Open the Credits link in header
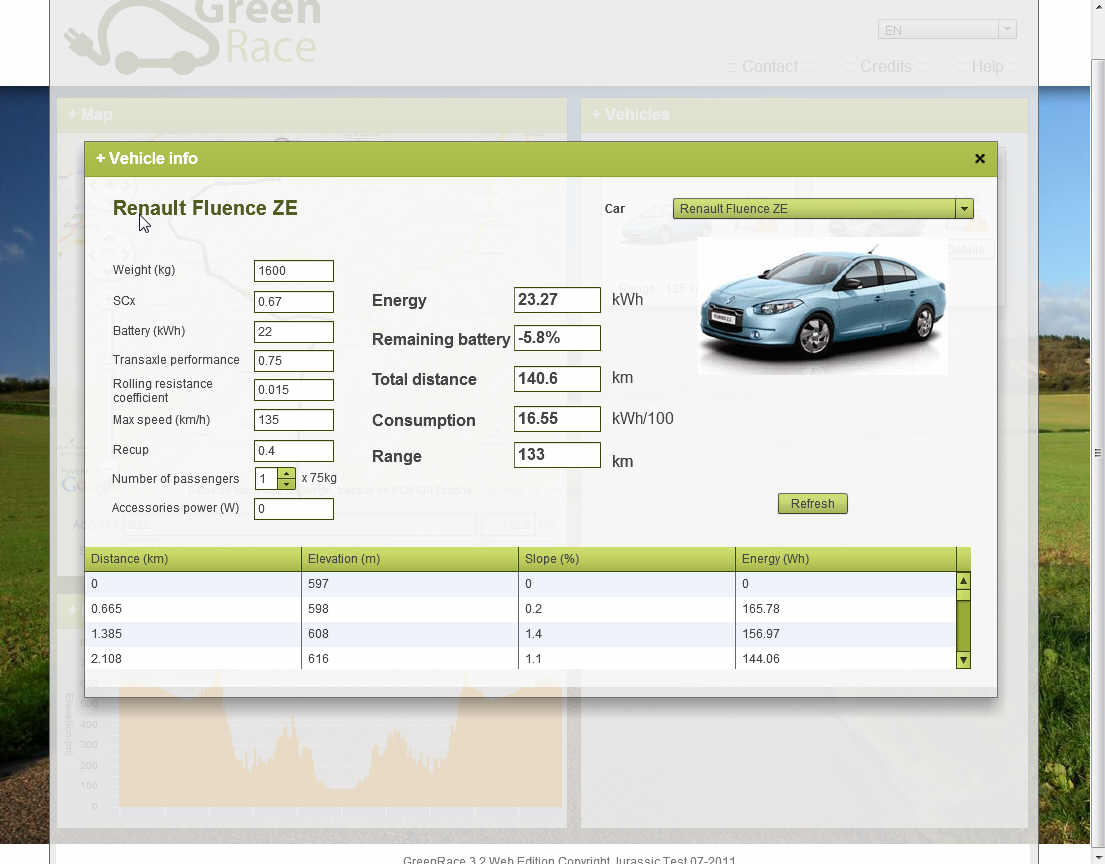1105x864 pixels. coord(886,66)
